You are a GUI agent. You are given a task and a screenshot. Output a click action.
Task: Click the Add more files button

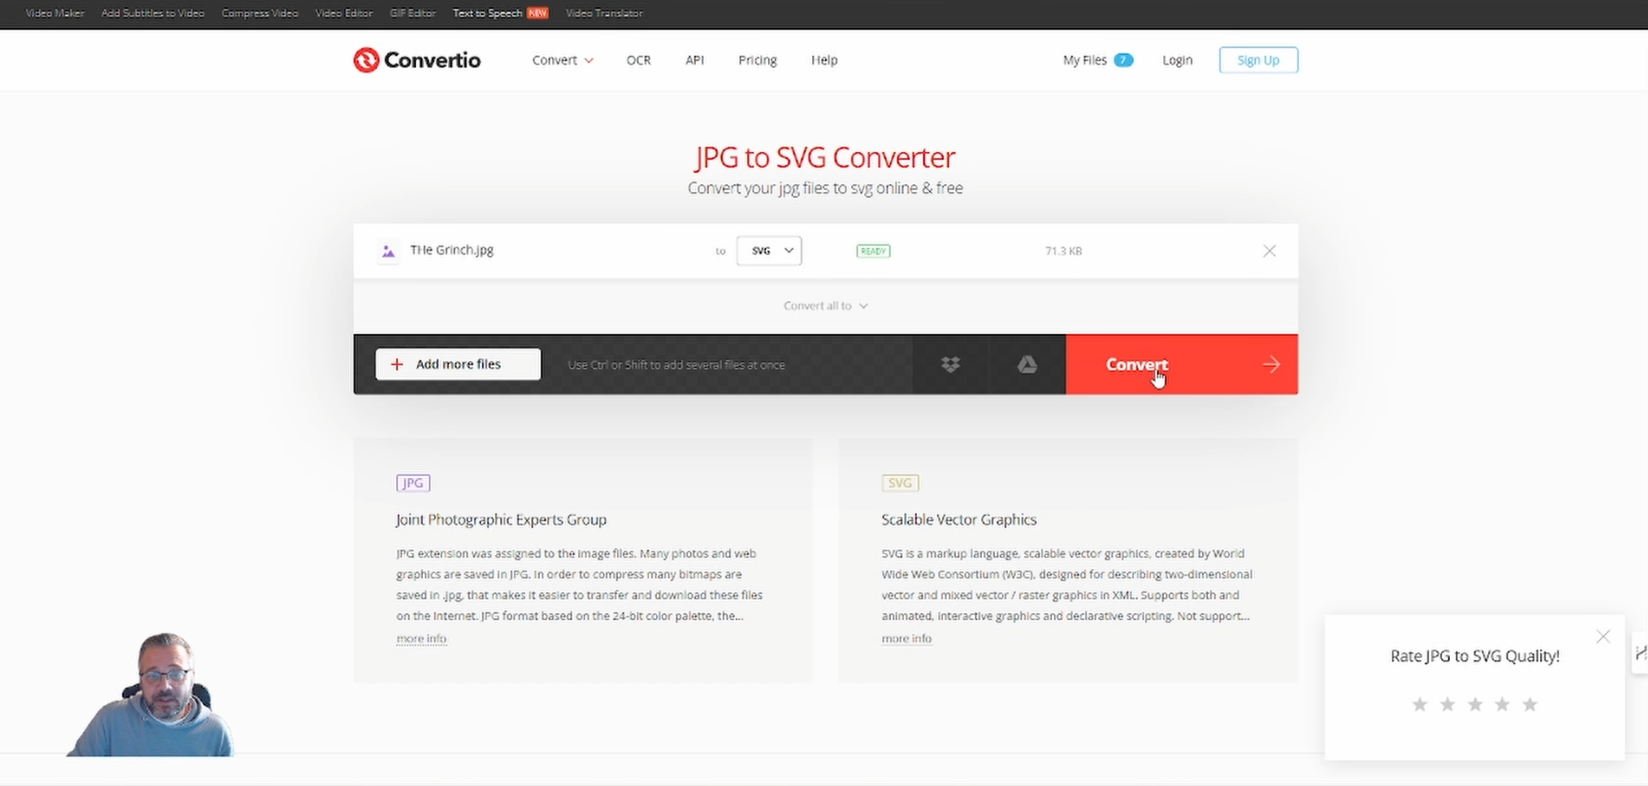coord(458,364)
